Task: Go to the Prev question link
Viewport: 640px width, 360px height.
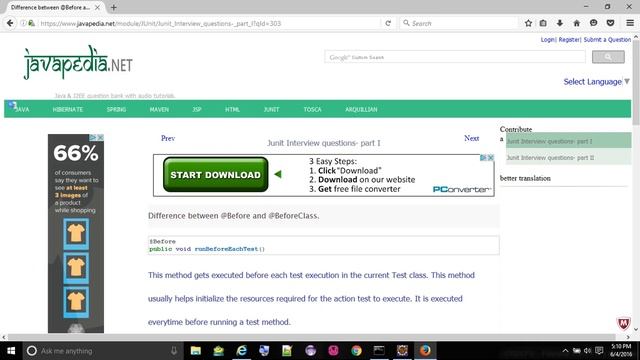Action: point(168,138)
